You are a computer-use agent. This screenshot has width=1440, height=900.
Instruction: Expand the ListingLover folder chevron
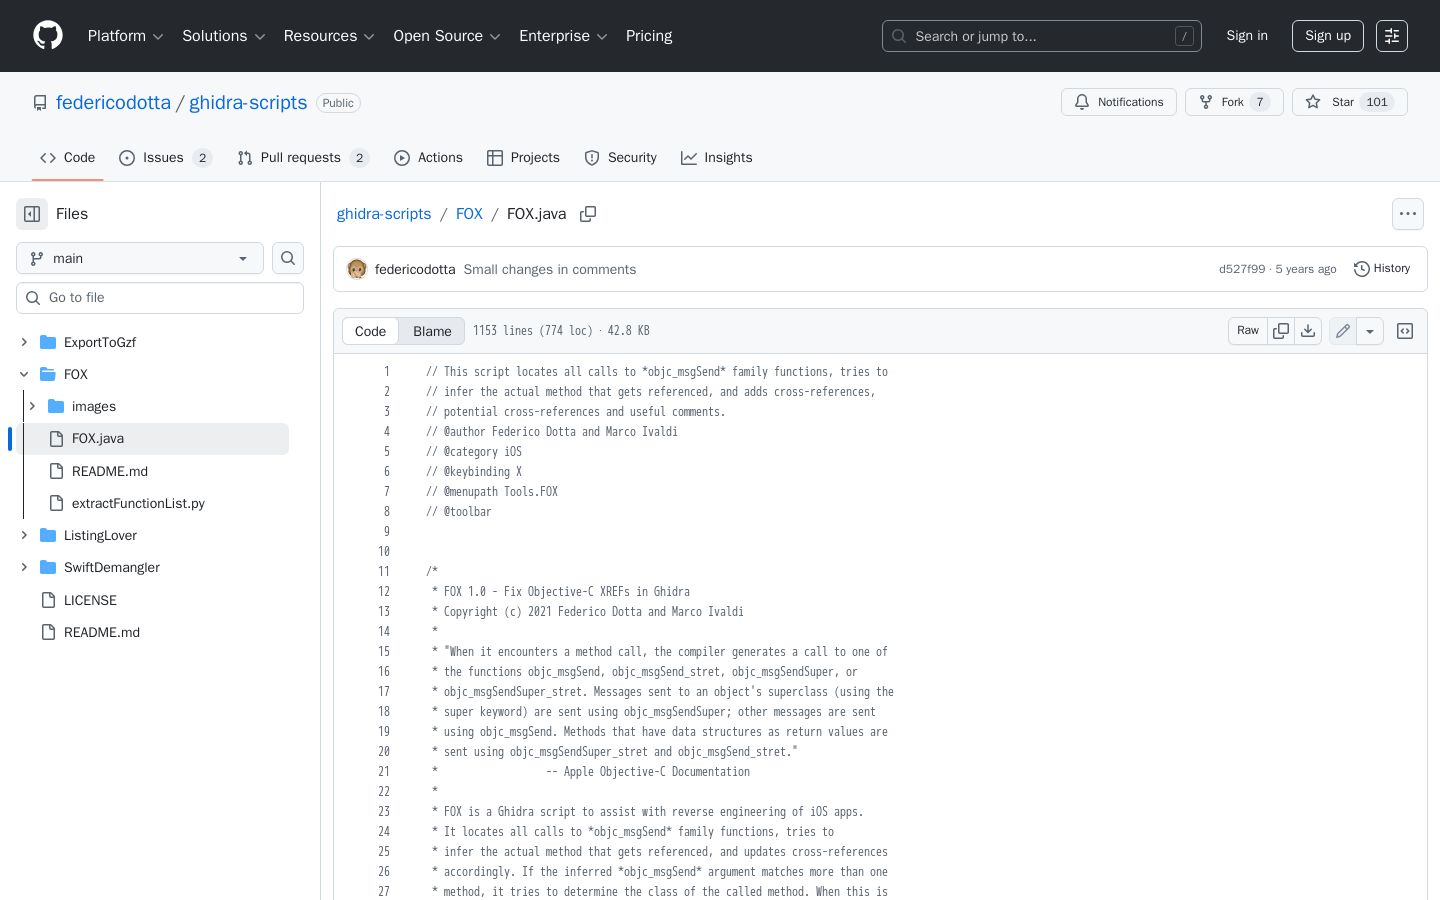click(x=24, y=535)
